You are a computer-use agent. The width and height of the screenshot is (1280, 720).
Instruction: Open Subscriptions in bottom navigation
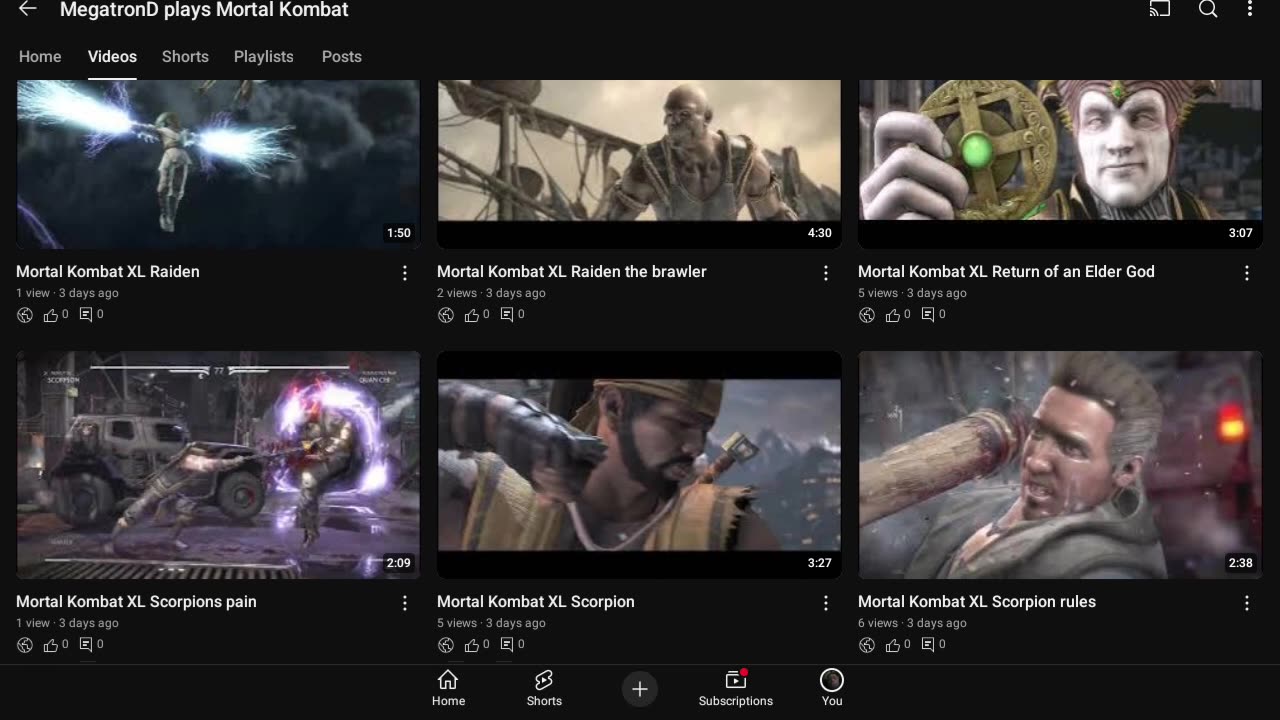click(736, 688)
